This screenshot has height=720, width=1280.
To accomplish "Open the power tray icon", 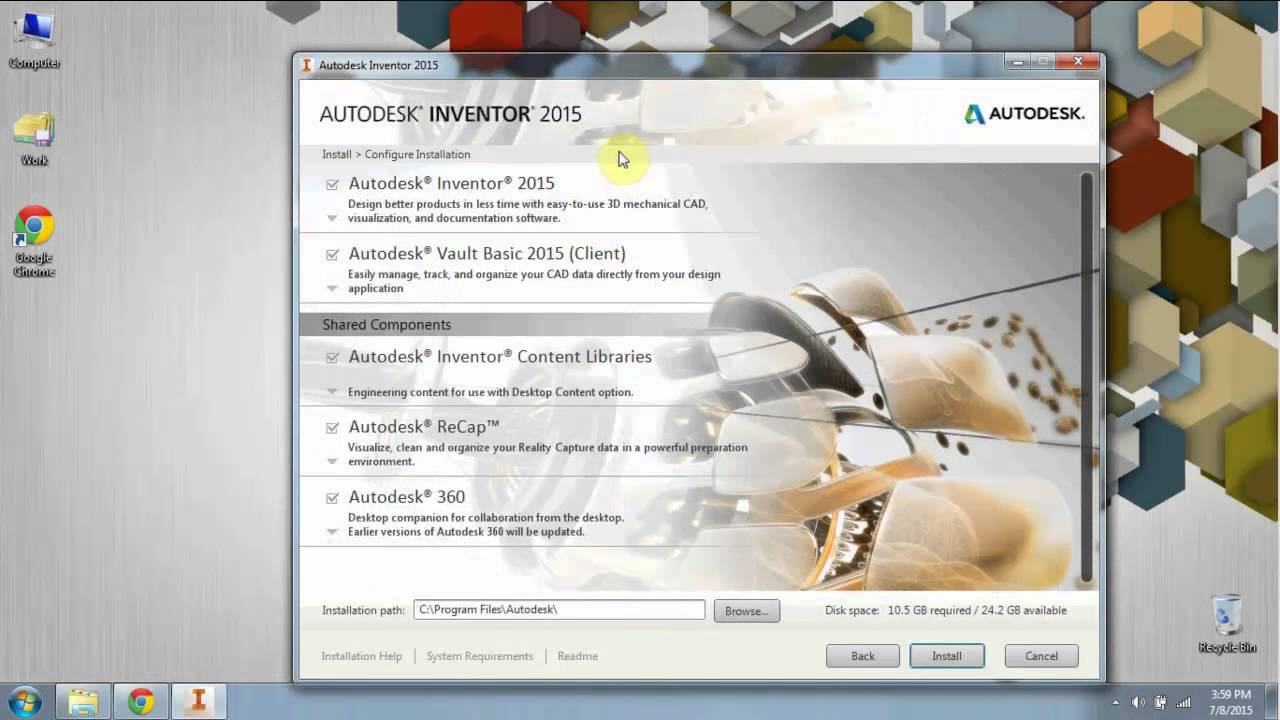I will click(x=1160, y=702).
